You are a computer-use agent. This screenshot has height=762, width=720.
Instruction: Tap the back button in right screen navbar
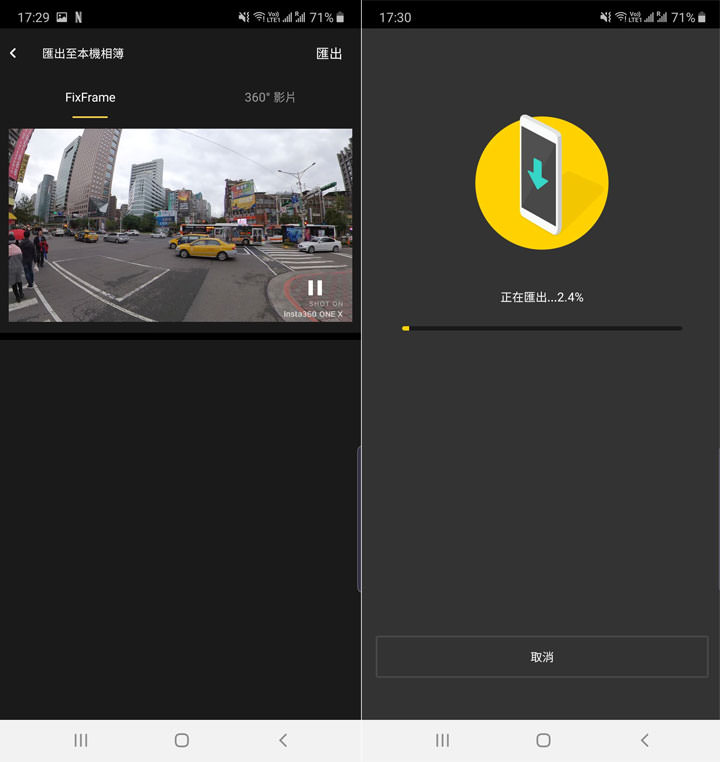tap(645, 740)
